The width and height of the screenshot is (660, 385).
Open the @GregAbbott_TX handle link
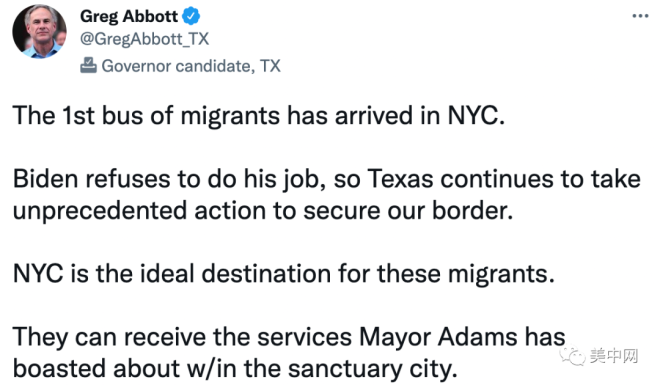(x=144, y=39)
